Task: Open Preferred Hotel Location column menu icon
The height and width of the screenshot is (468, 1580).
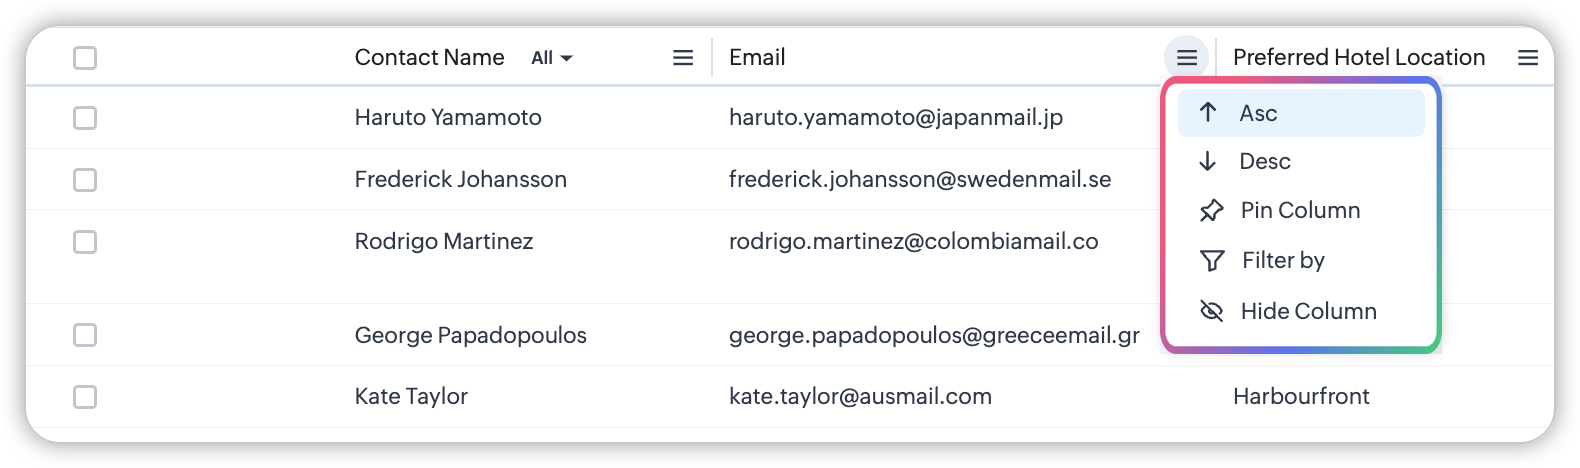Action: click(1528, 58)
